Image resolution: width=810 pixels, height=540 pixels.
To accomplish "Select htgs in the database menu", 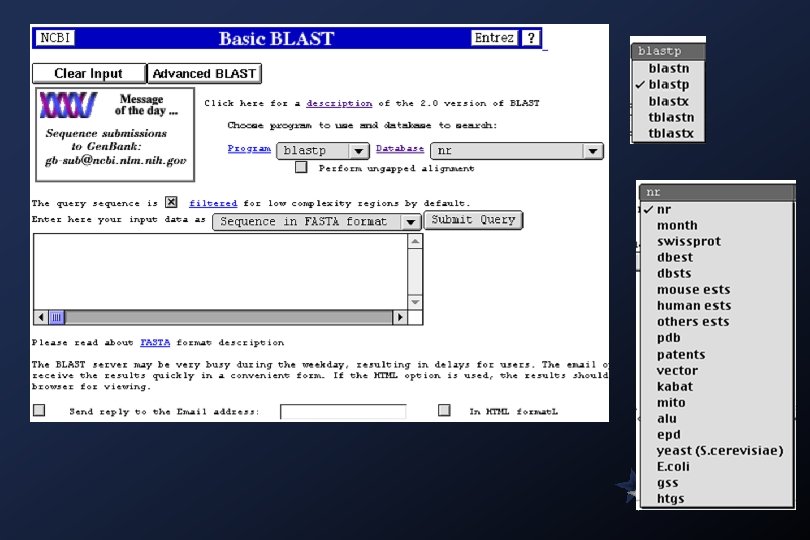I will click(716, 499).
